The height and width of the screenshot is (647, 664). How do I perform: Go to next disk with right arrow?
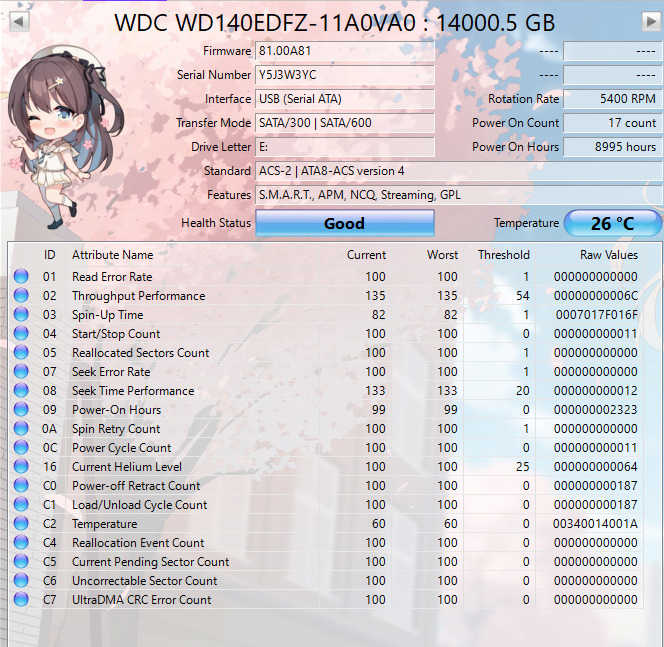[x=651, y=21]
